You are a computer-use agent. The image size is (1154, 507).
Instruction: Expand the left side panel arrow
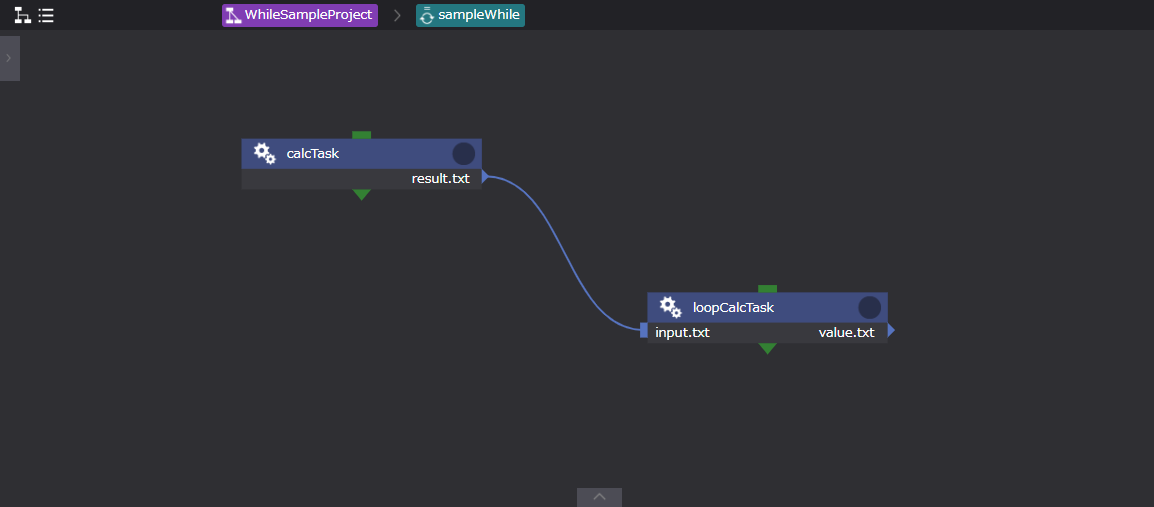(9, 58)
